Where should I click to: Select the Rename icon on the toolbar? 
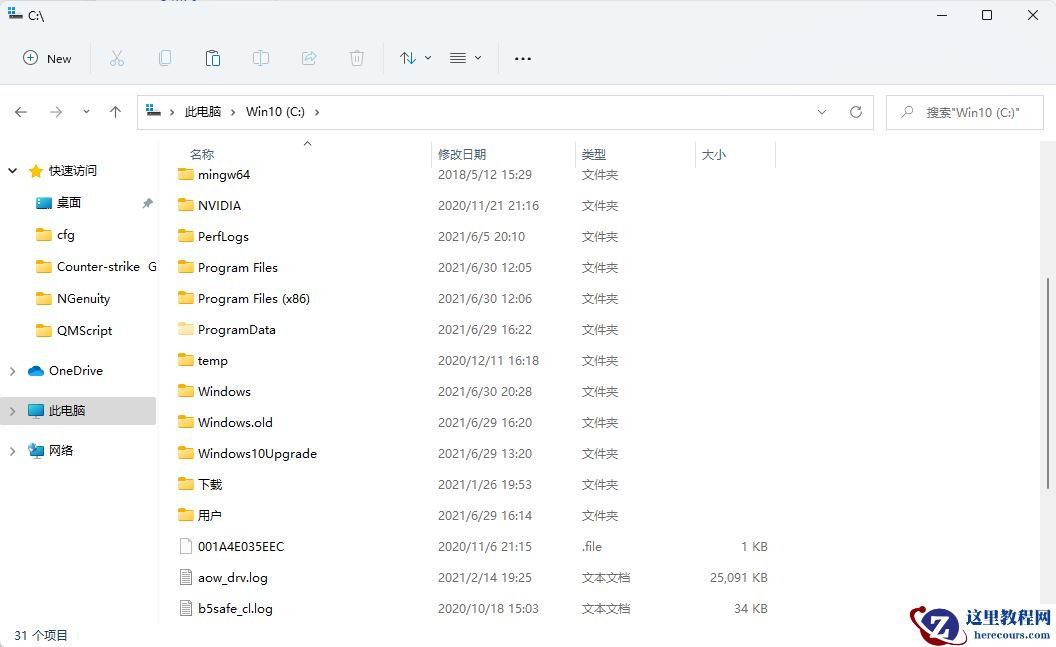coord(261,58)
